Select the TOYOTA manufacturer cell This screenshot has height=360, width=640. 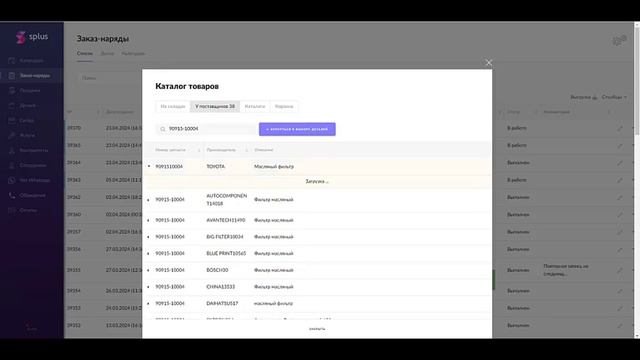pyautogui.click(x=216, y=167)
